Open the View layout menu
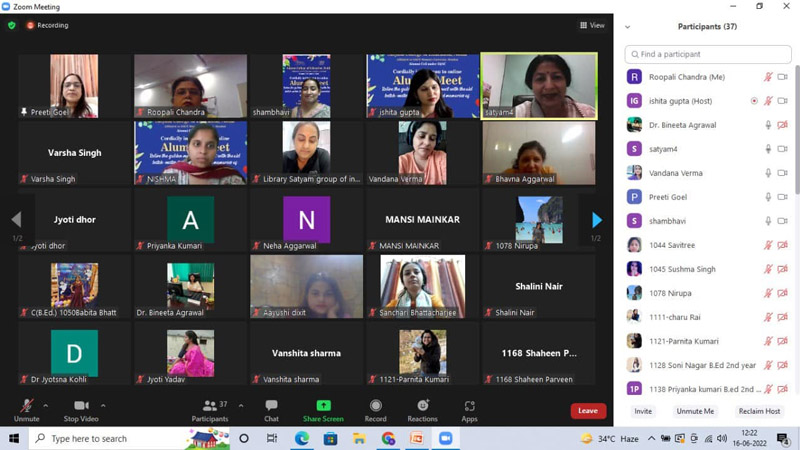Viewport: 800px width, 450px height. coord(592,25)
